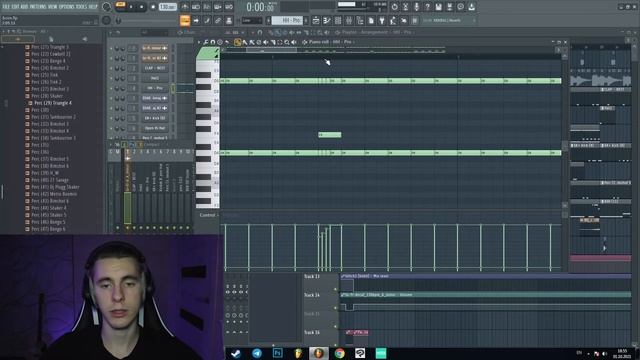Open the HH - Pro pattern selector
The height and width of the screenshot is (360, 640).
coord(287,20)
